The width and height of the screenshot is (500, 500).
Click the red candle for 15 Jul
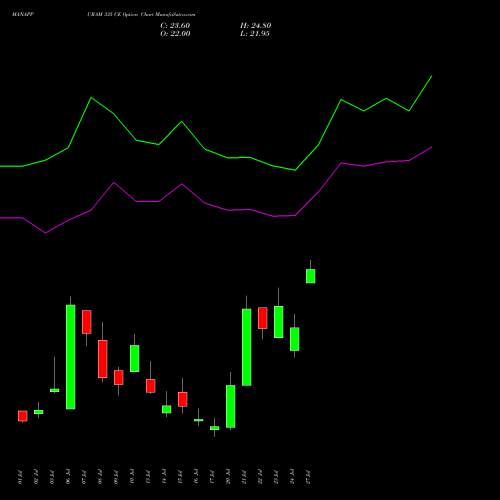point(183,399)
